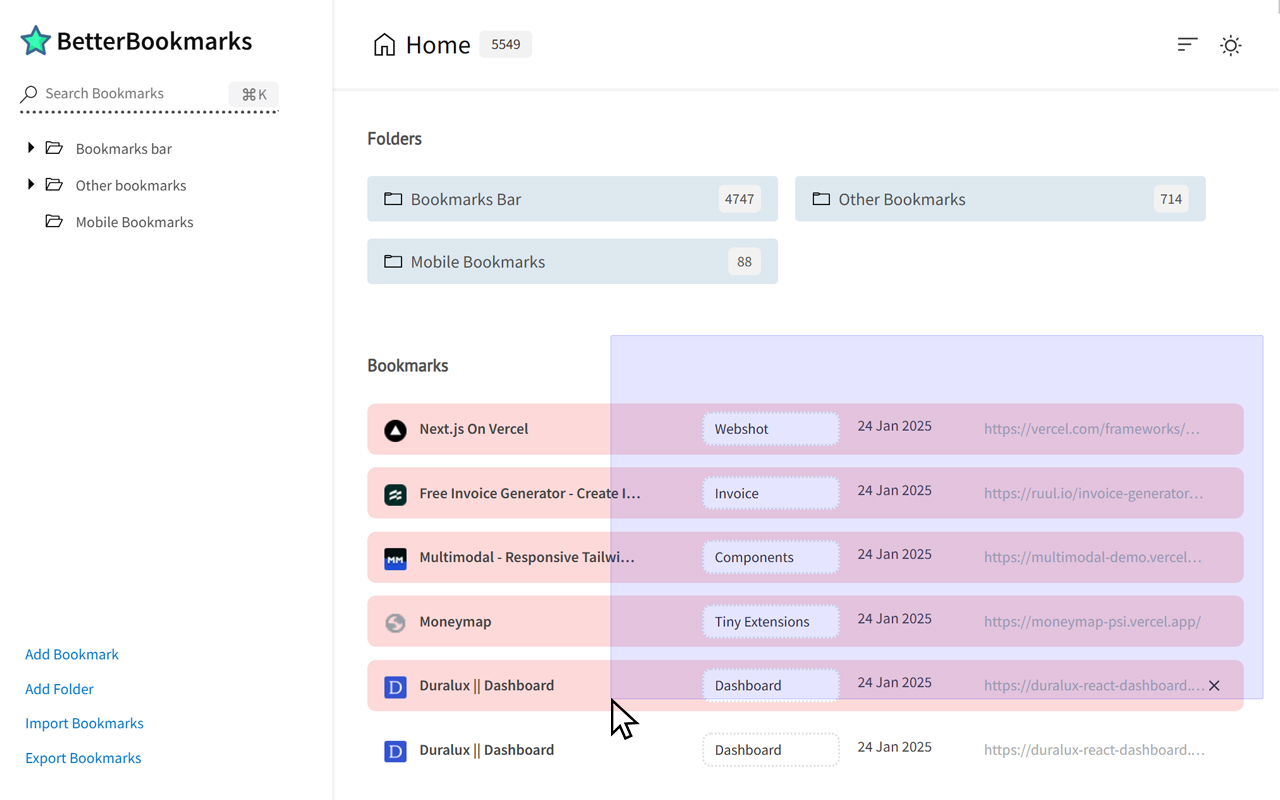This screenshot has height=800, width=1280.
Task: Open the Webshot folder tag
Action: click(x=771, y=429)
